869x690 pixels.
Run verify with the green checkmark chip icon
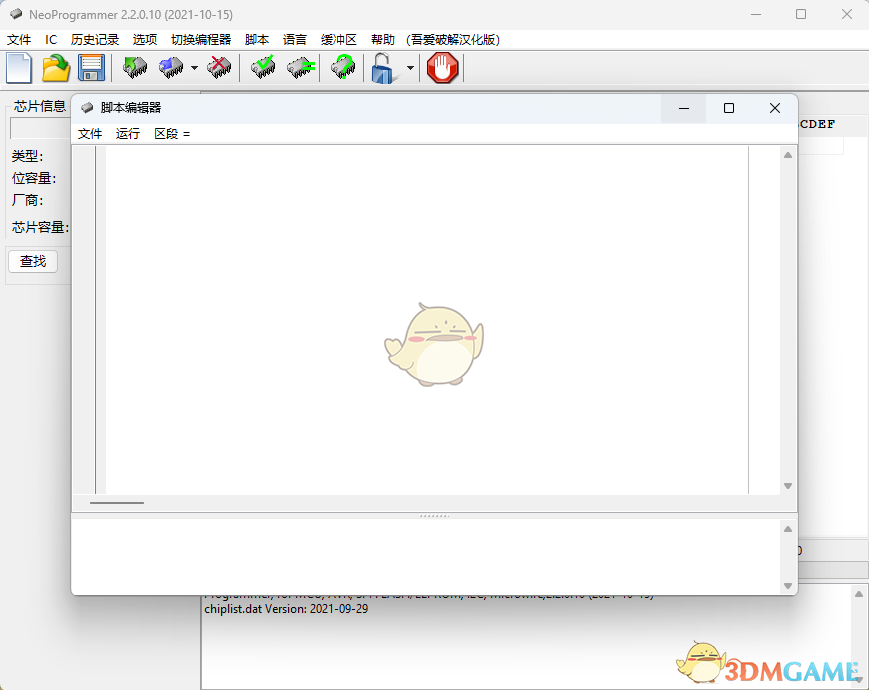point(263,68)
